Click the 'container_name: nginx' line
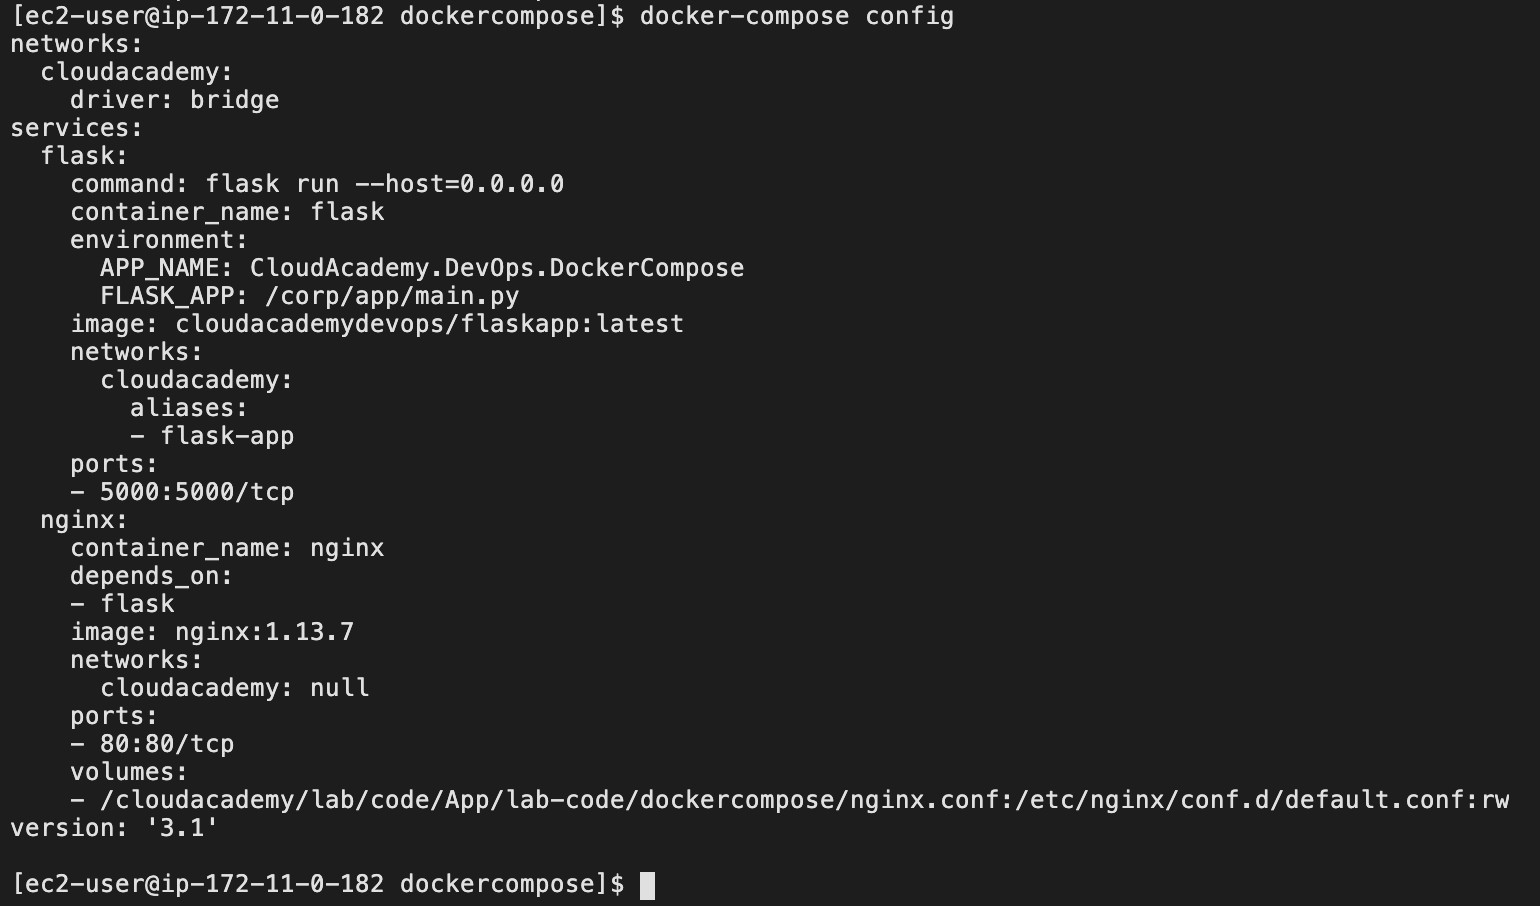The width and height of the screenshot is (1540, 906). pyautogui.click(x=227, y=548)
